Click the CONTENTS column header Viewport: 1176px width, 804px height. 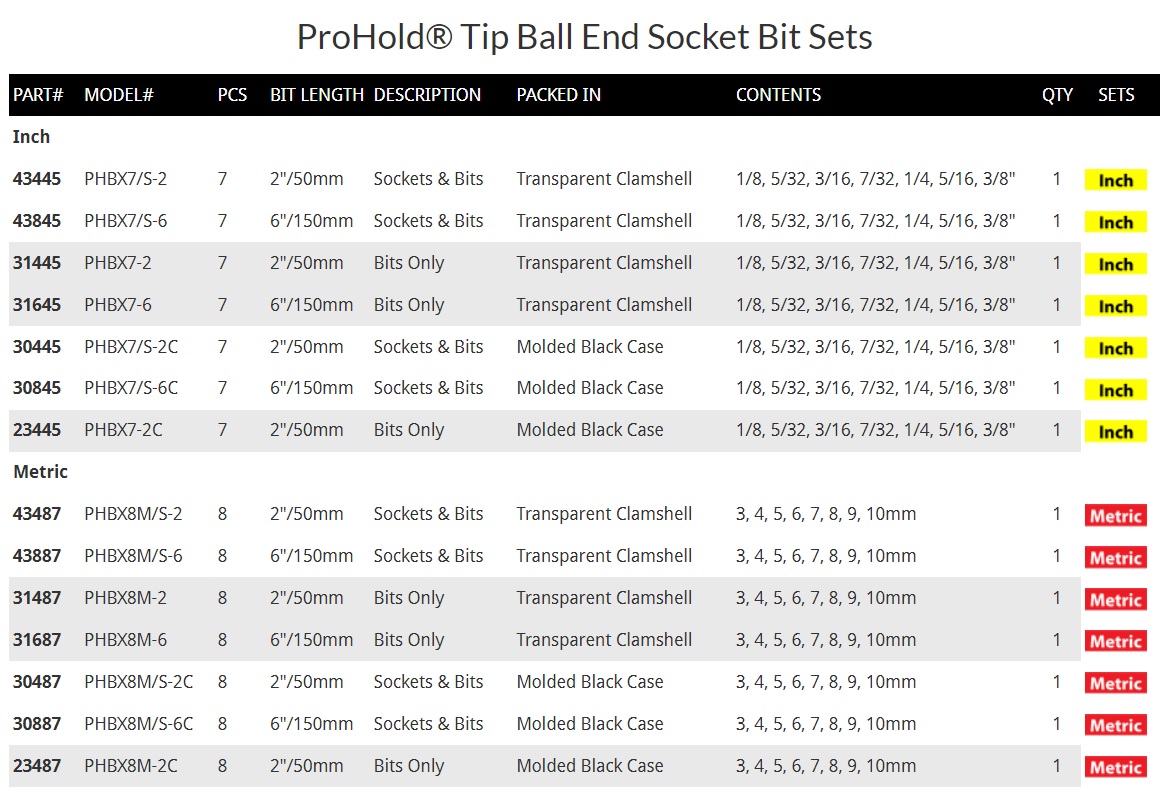(x=778, y=95)
